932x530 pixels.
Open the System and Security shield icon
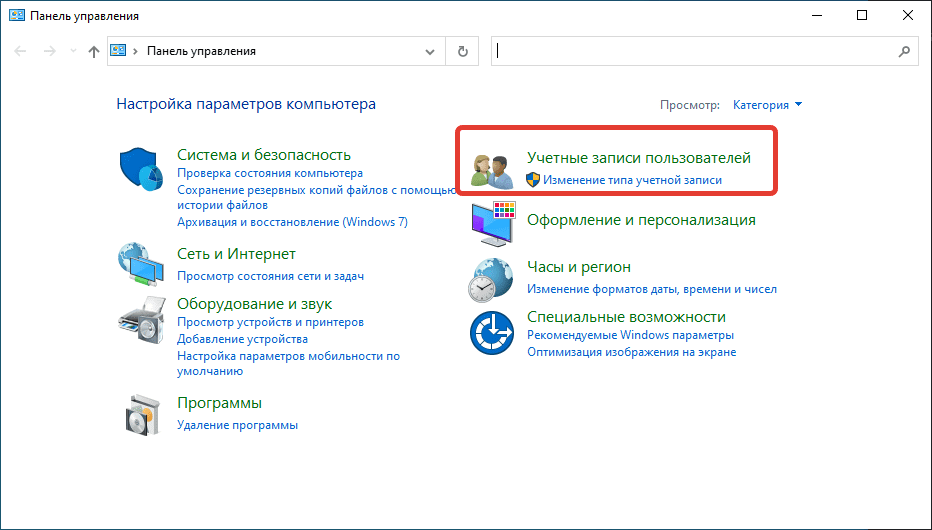click(x=141, y=169)
